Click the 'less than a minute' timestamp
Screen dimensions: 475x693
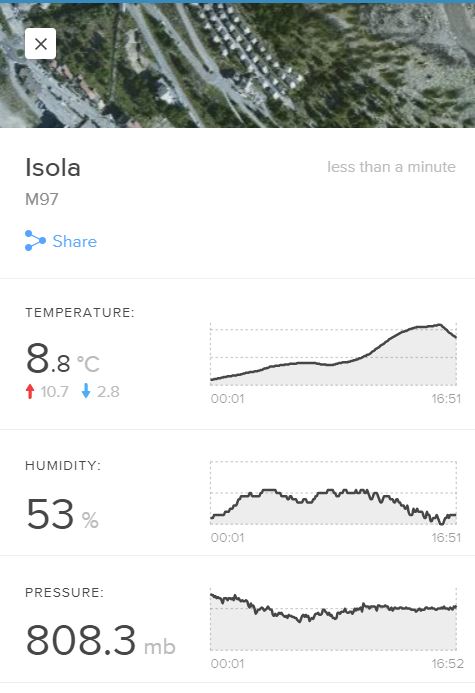(391, 167)
